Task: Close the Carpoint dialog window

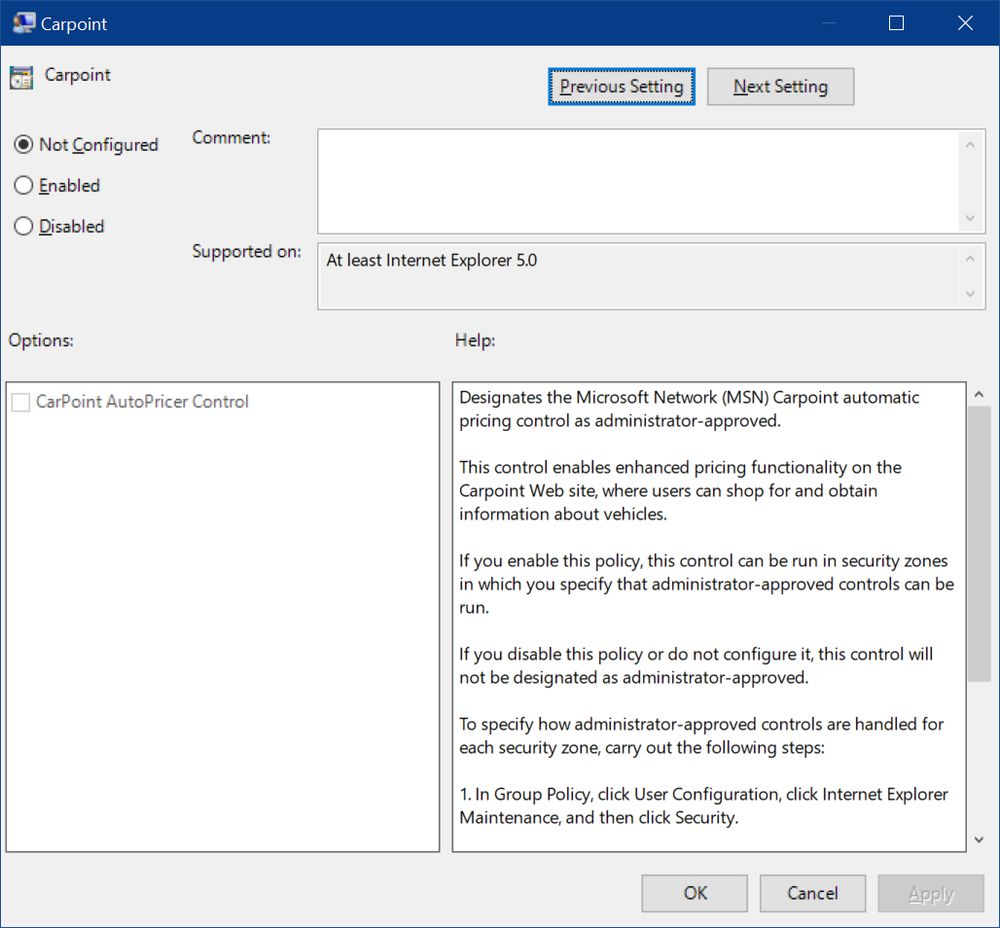Action: coord(965,23)
